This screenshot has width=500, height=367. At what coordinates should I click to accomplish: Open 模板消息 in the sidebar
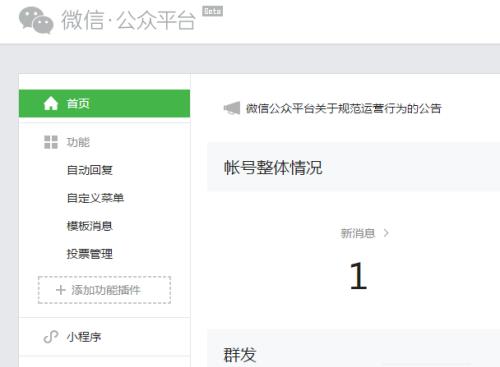coord(90,226)
